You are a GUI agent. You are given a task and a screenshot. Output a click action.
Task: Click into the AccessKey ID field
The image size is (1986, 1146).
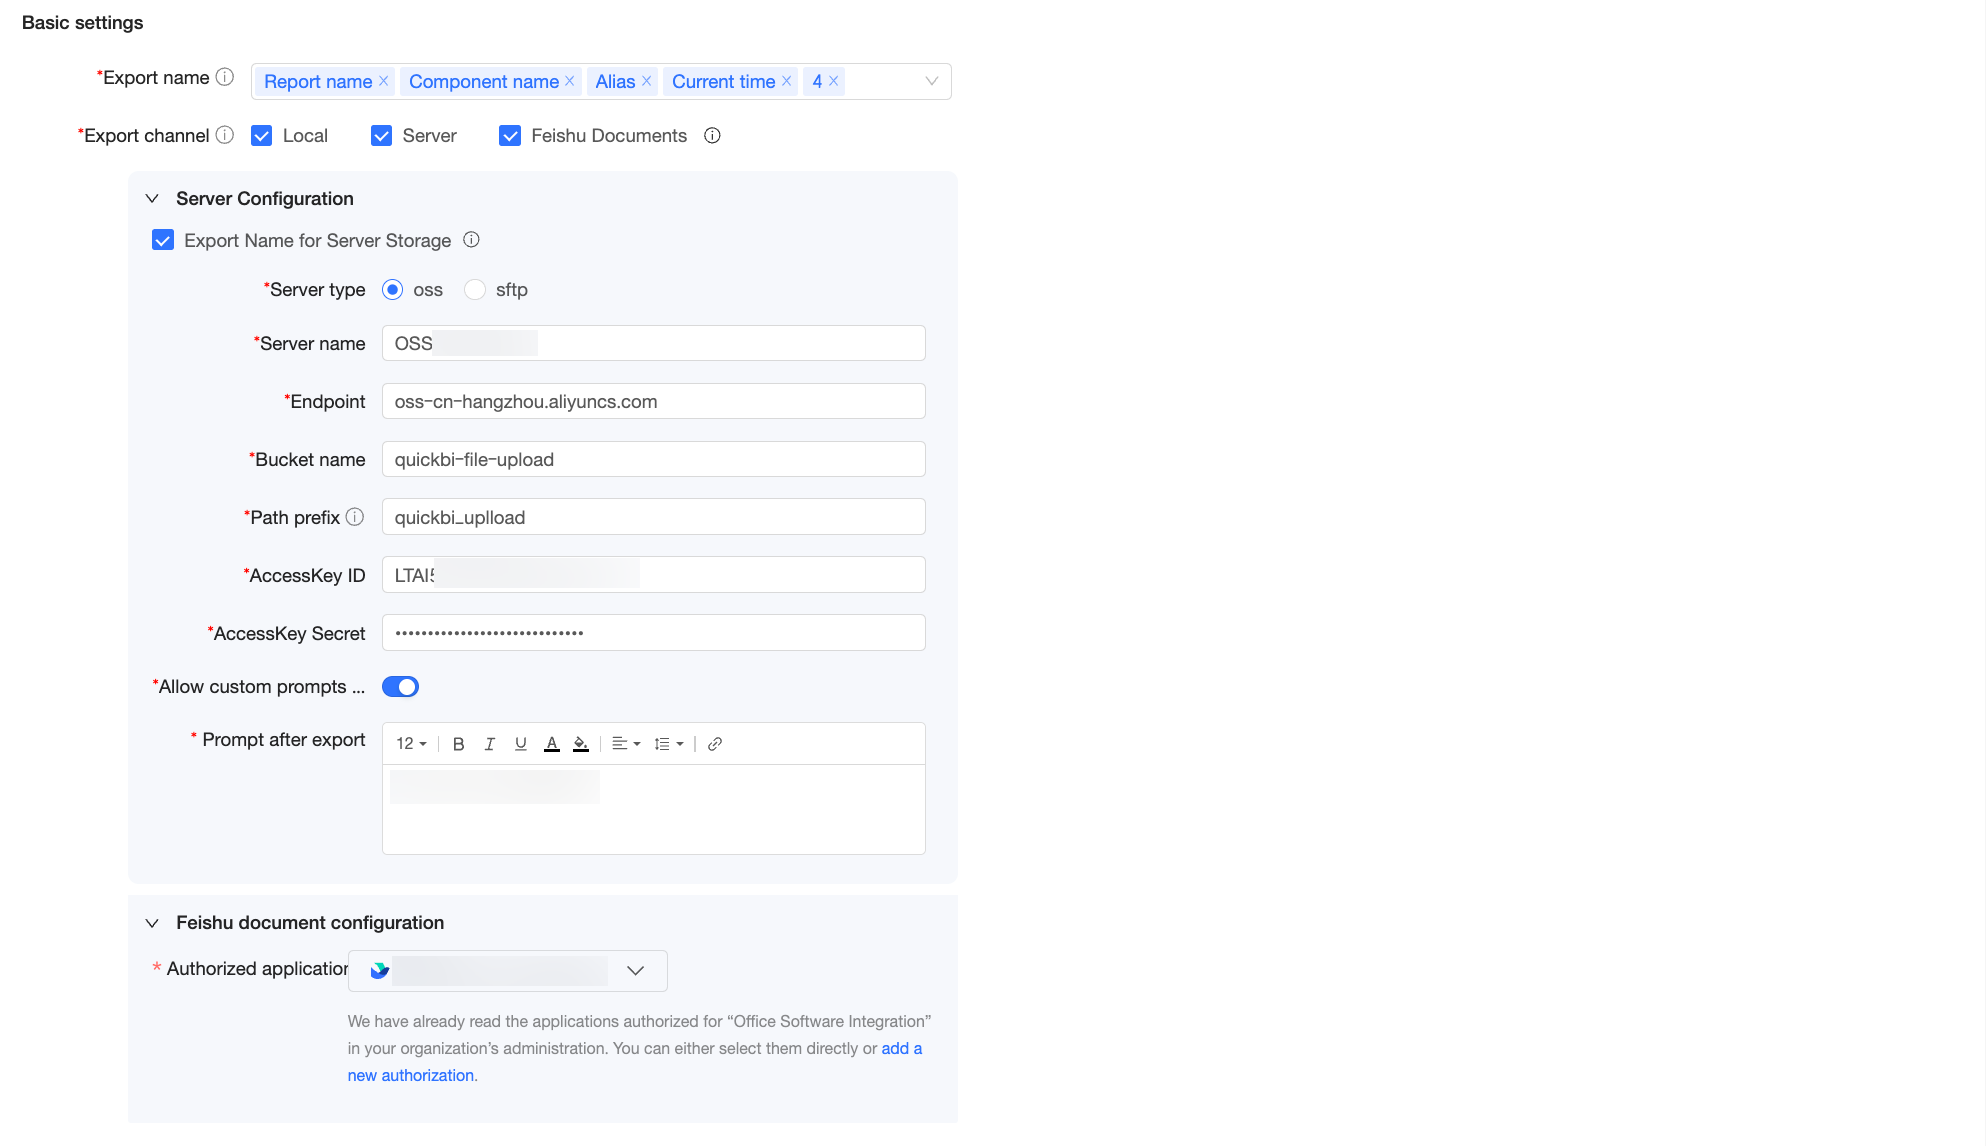pos(654,575)
